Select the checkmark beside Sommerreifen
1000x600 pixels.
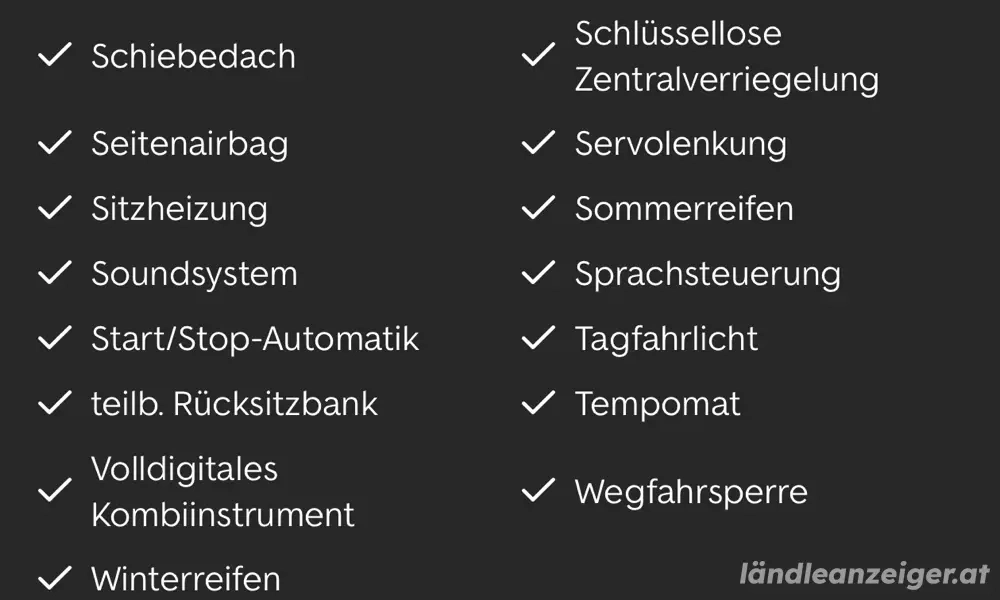(x=538, y=208)
